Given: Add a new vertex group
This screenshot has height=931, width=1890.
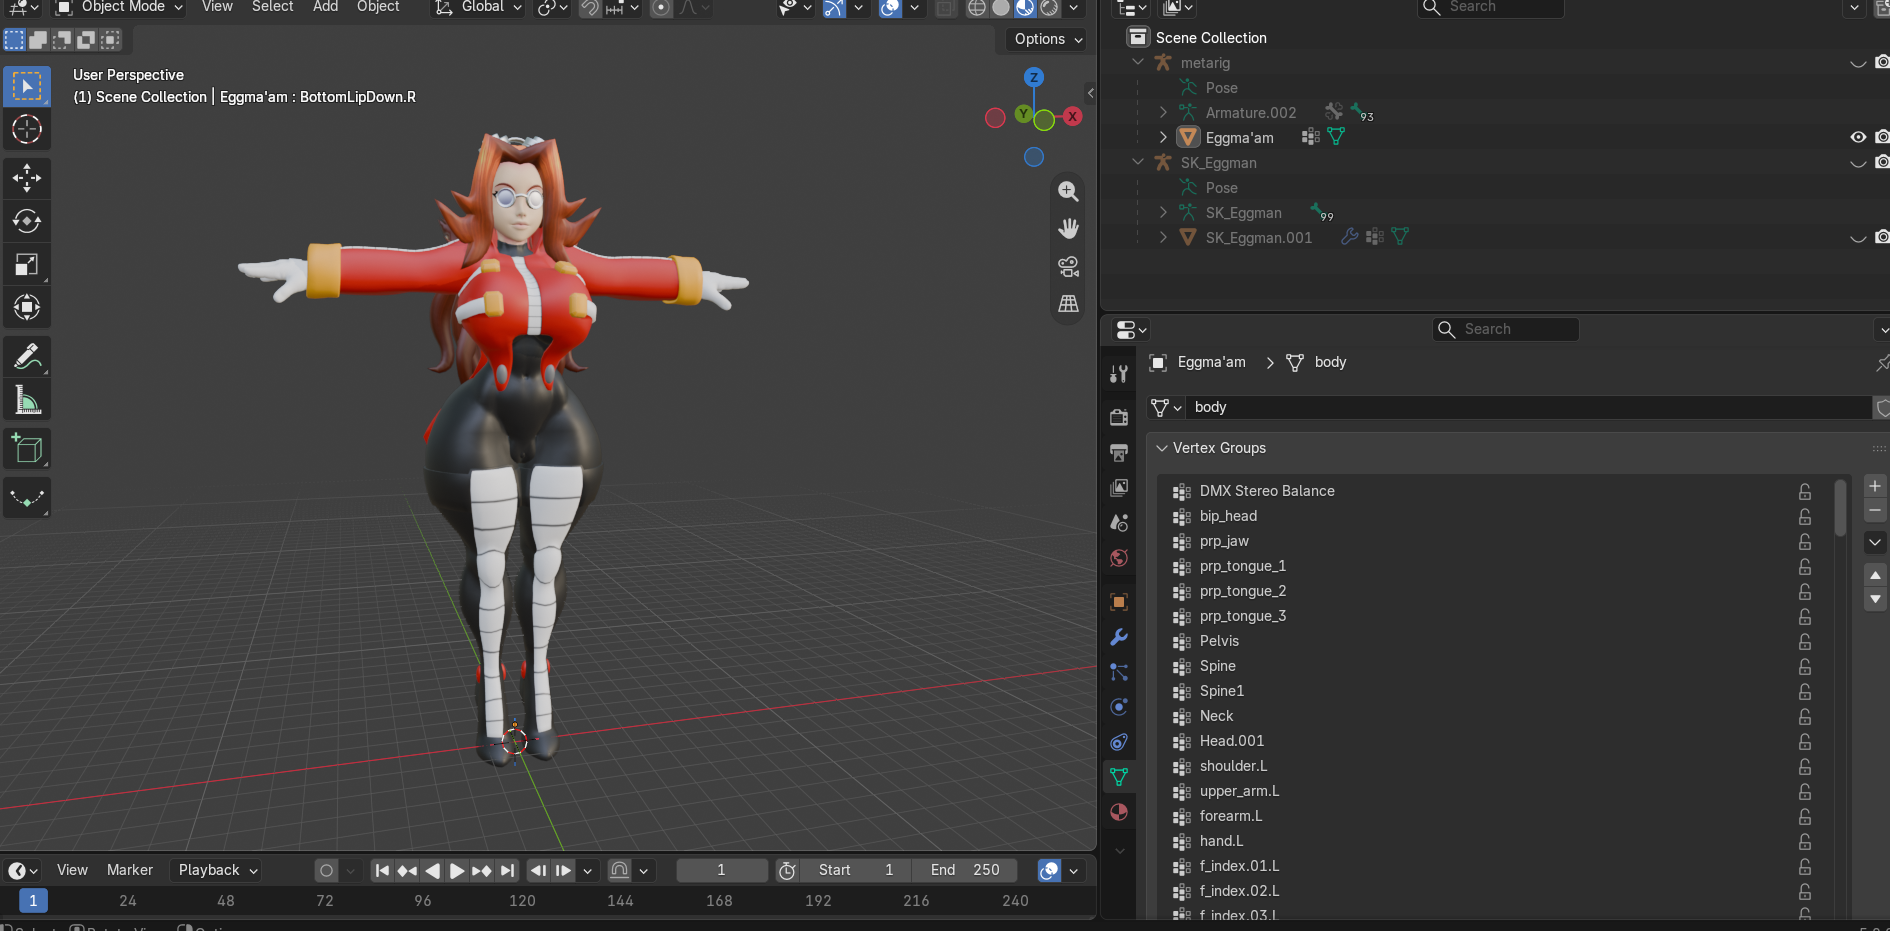Looking at the screenshot, I should tap(1875, 486).
